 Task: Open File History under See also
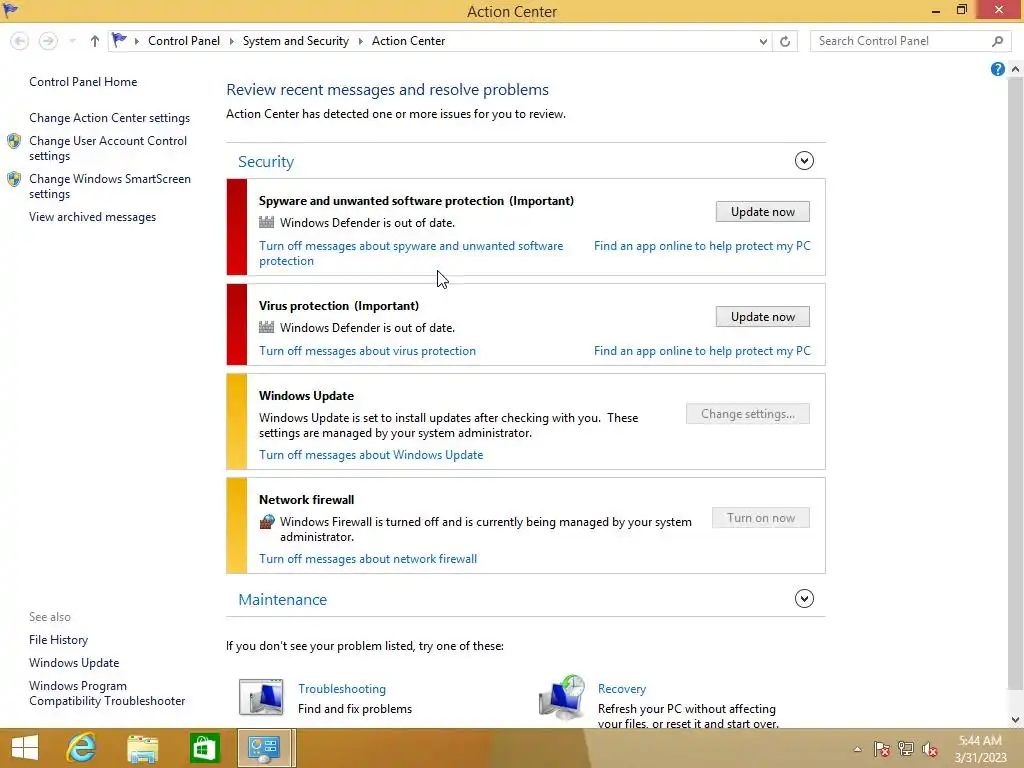[x=58, y=640]
